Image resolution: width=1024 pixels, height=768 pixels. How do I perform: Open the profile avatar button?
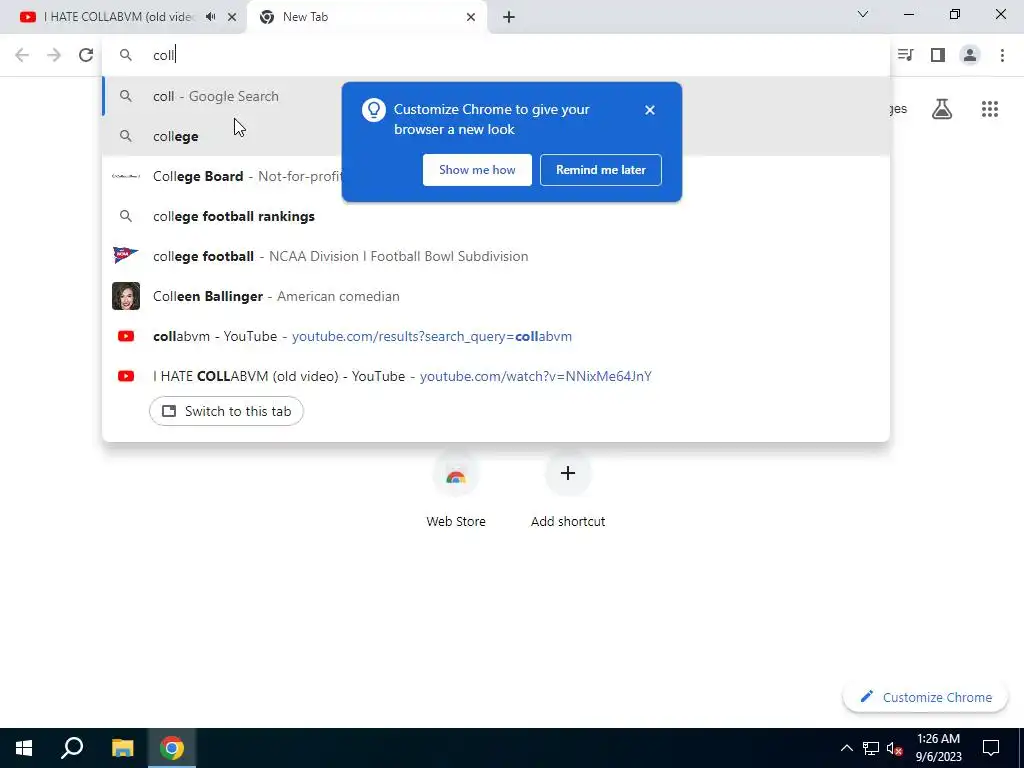(x=970, y=55)
